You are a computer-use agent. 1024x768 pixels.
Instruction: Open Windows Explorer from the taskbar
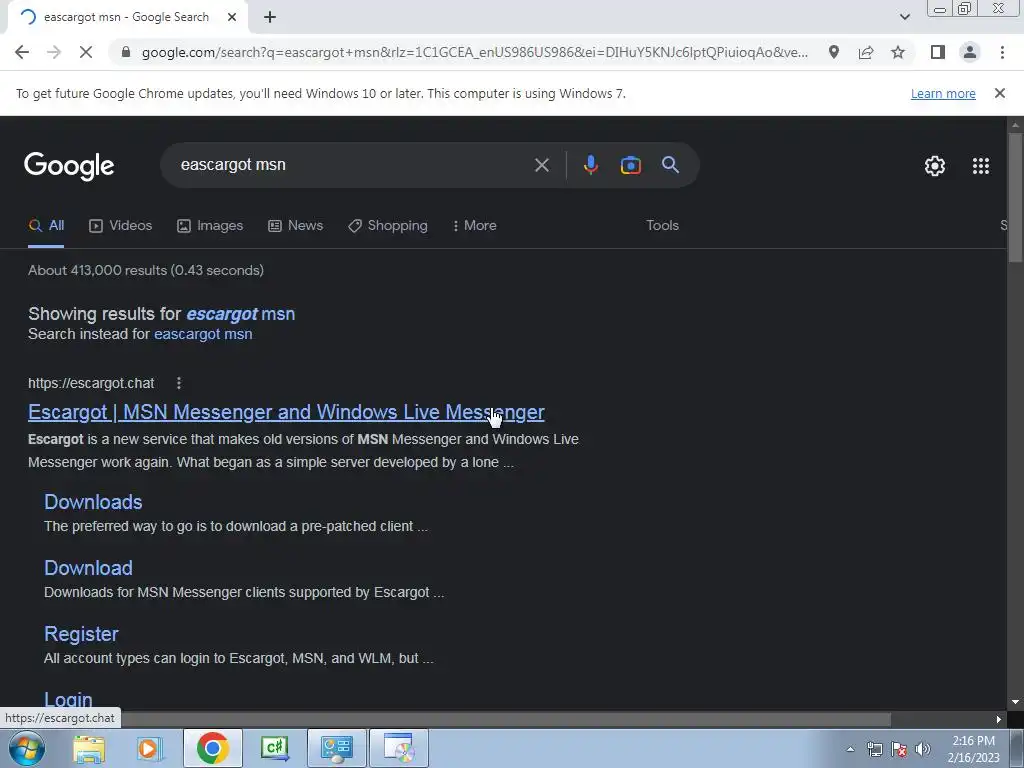pos(89,748)
